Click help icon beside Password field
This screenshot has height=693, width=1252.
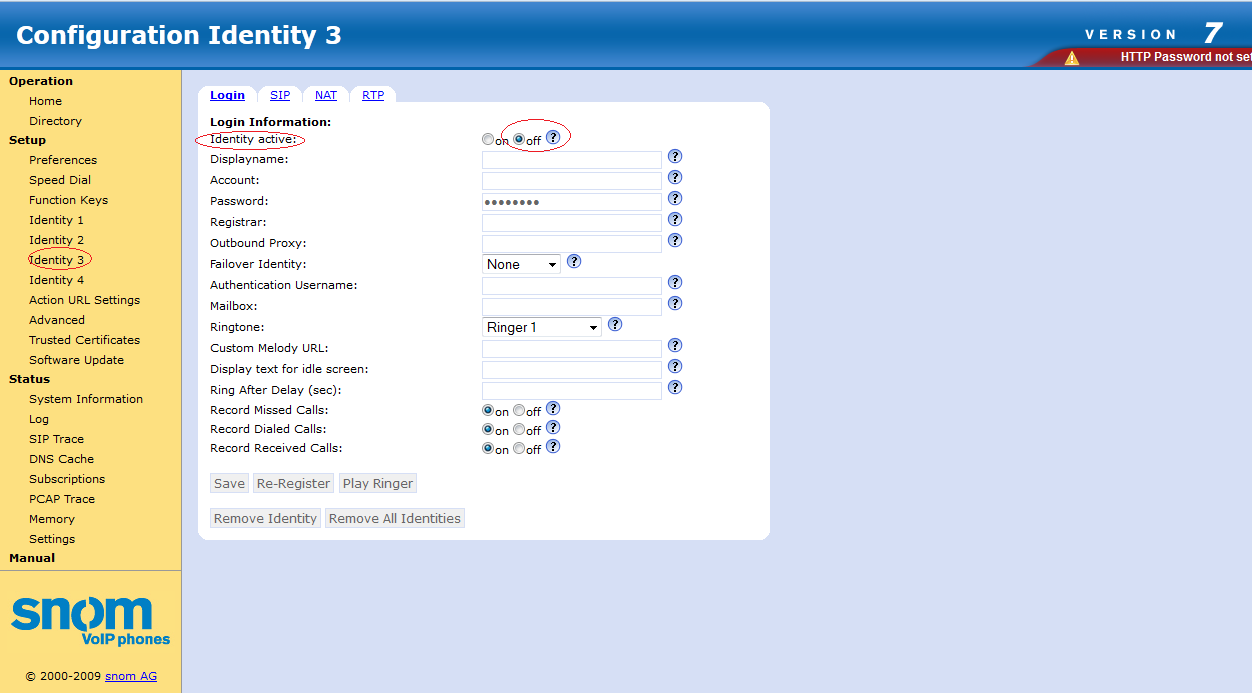click(675, 199)
